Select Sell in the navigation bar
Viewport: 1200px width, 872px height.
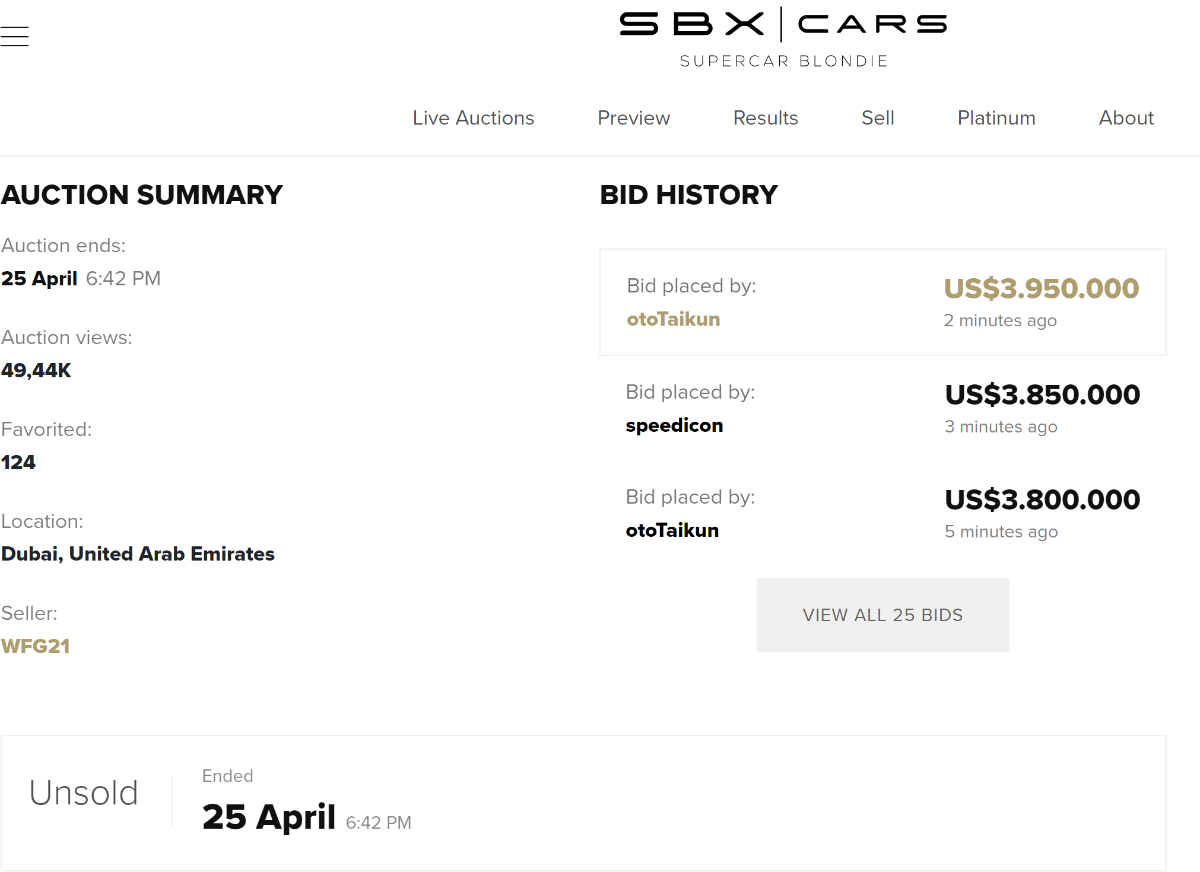[x=878, y=118]
